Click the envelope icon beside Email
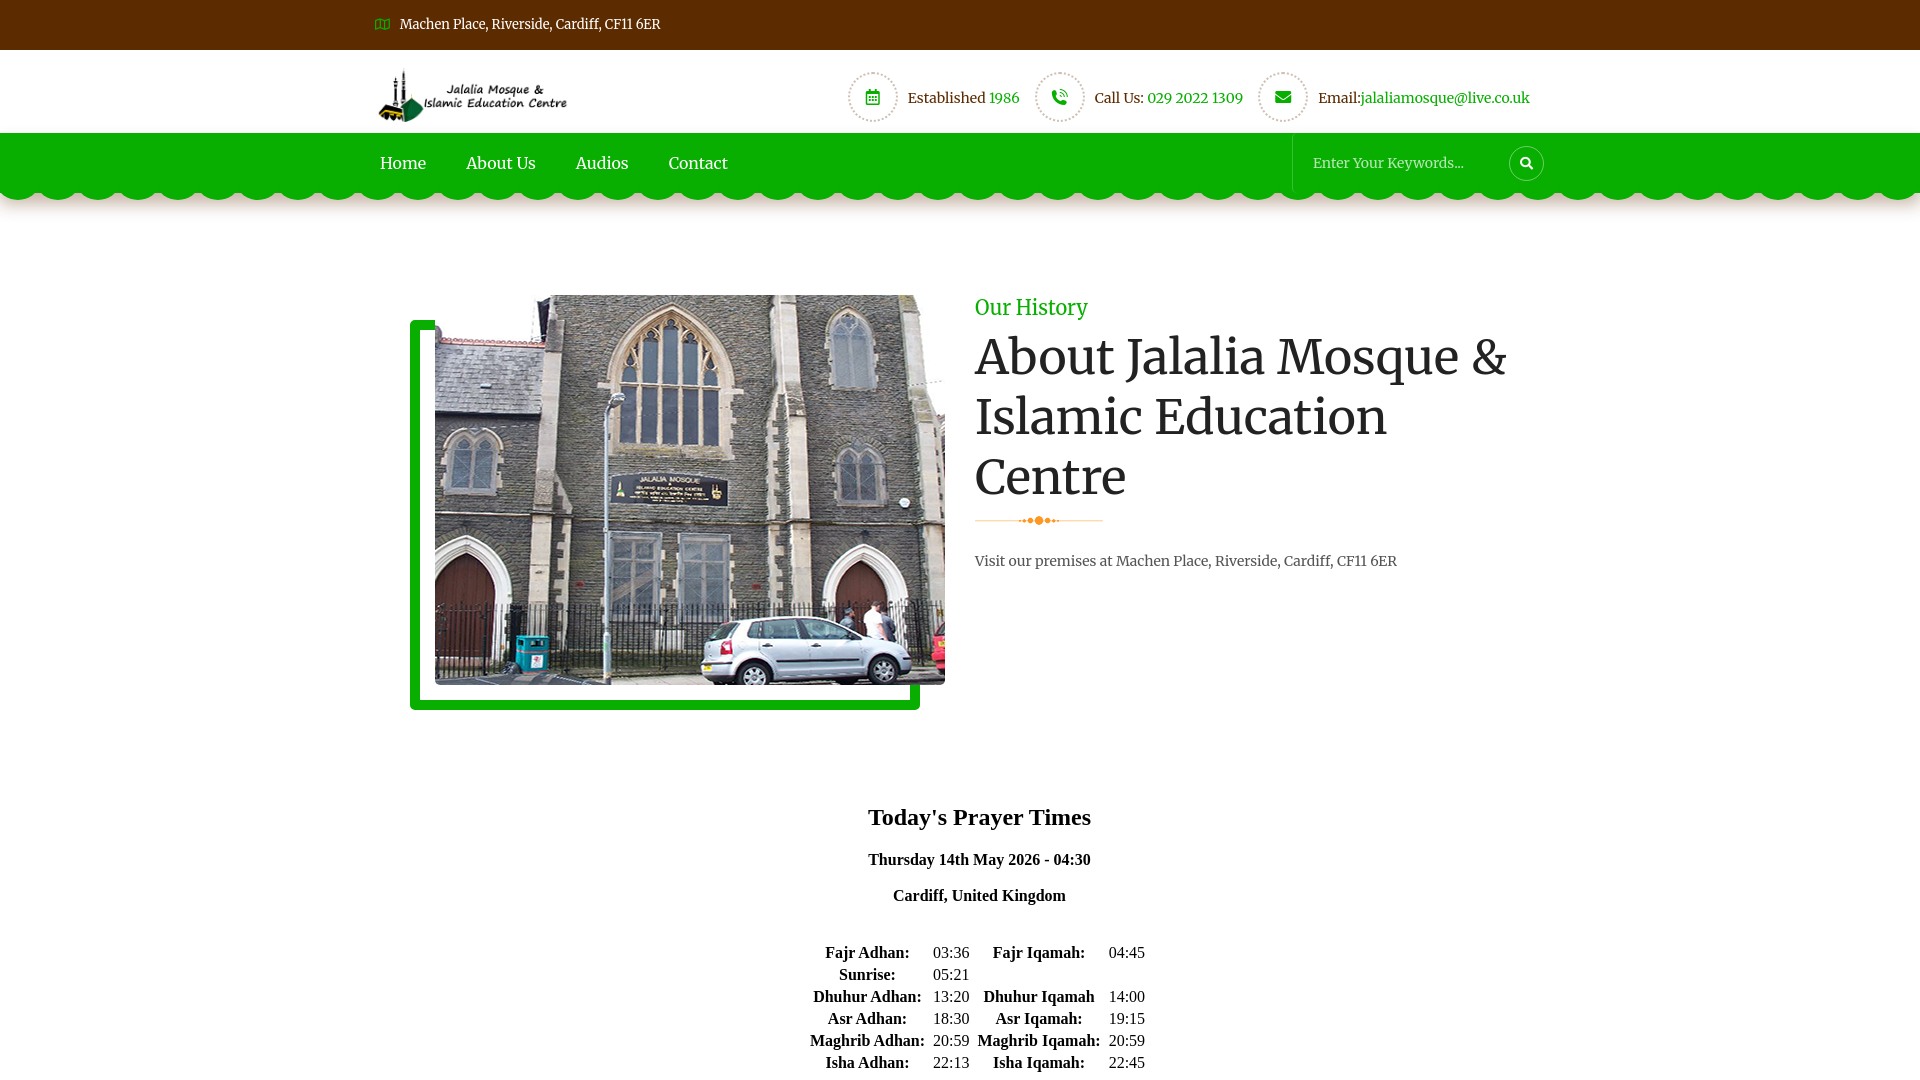Image resolution: width=1920 pixels, height=1080 pixels. (1283, 97)
